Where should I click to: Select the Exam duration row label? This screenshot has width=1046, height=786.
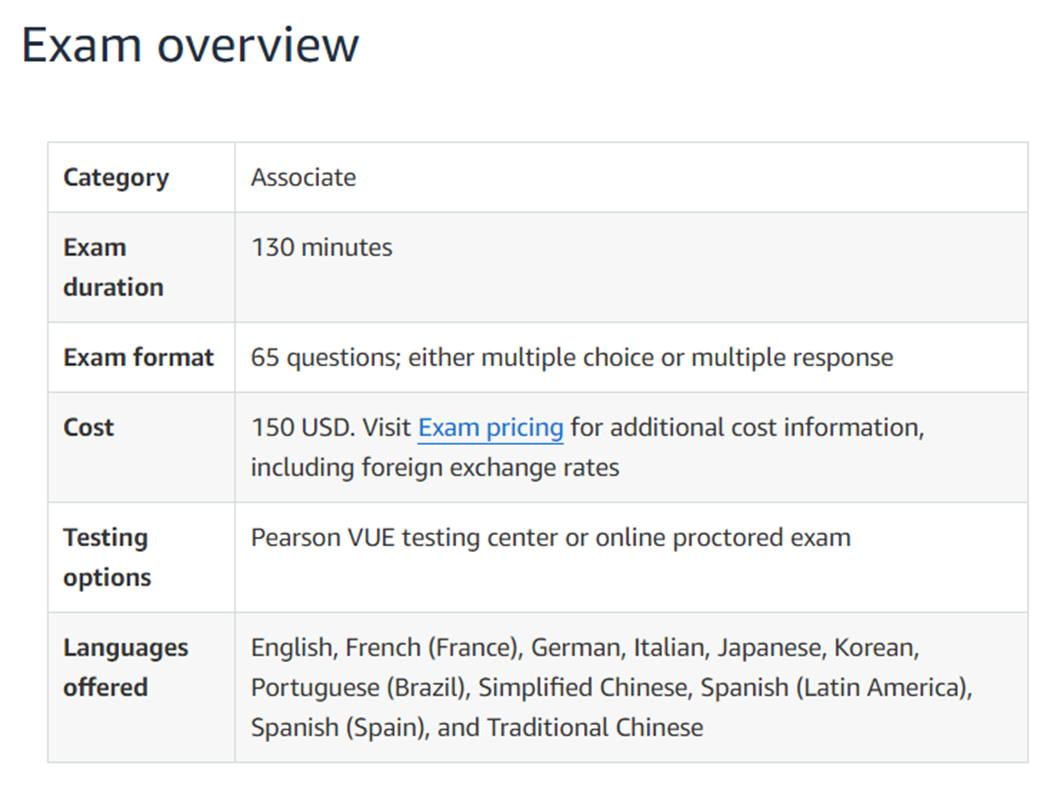(x=112, y=267)
